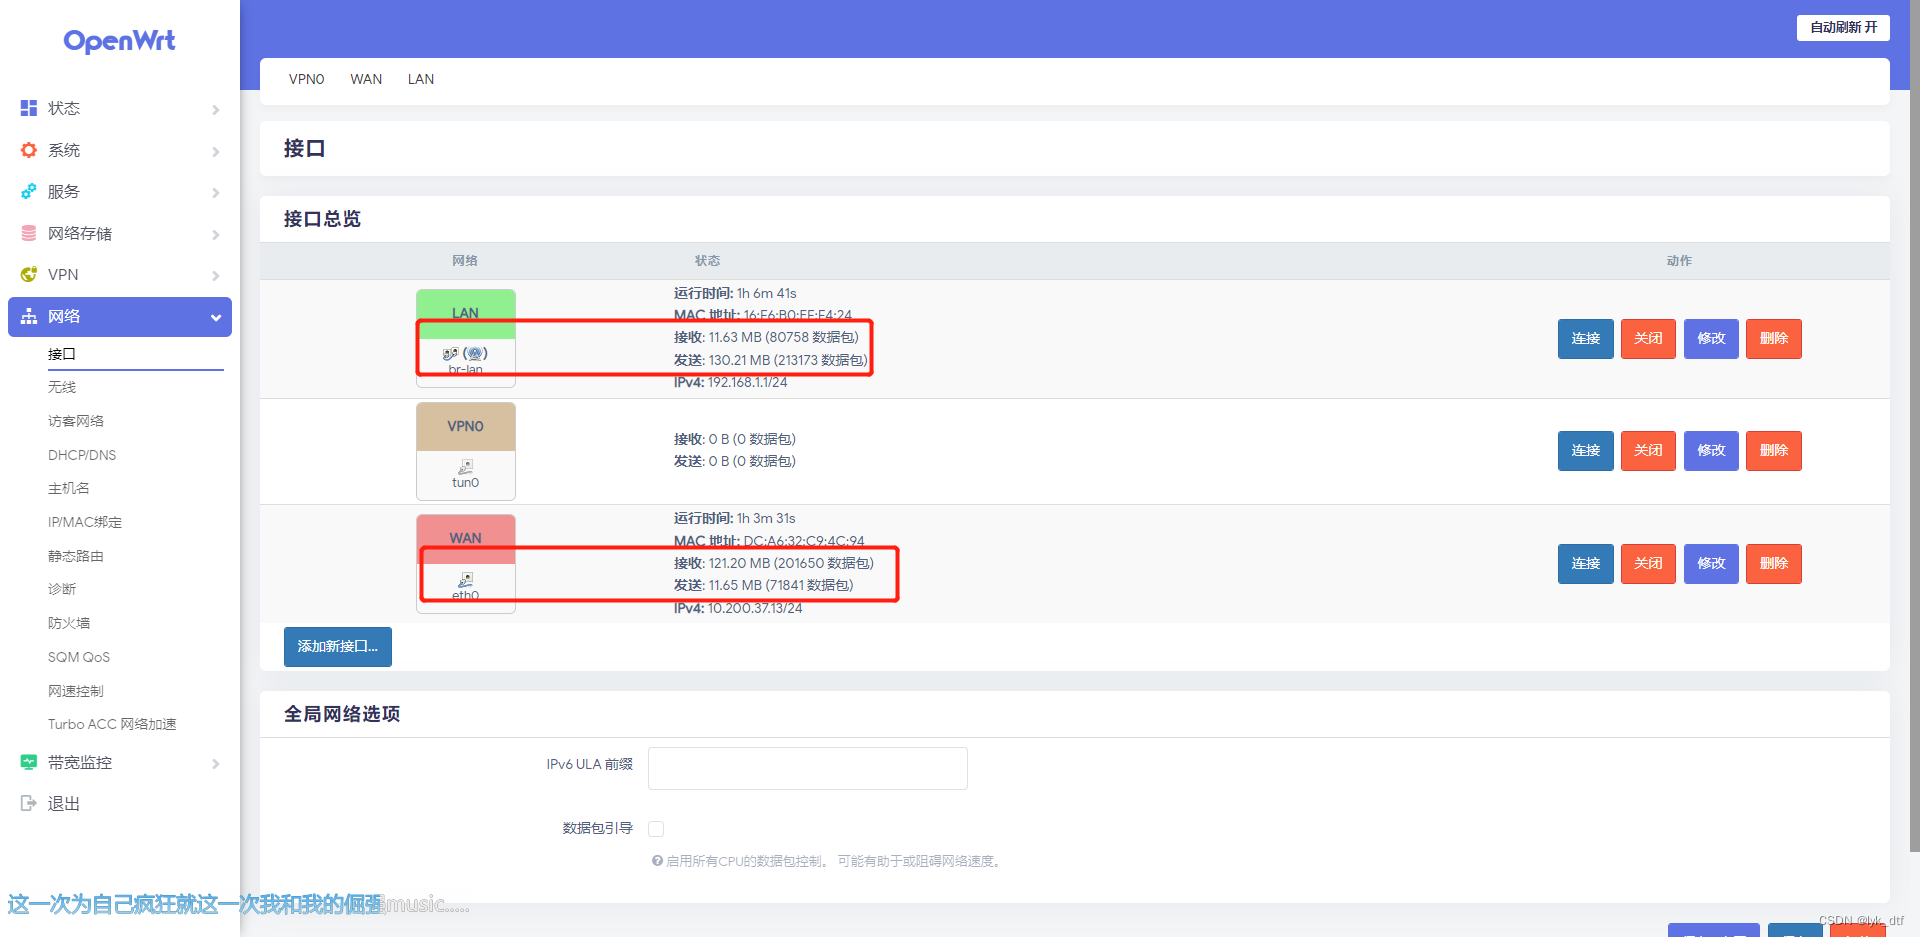Click the VPN icon in the sidebar
Viewport: 1920px width, 937px height.
[x=29, y=274]
